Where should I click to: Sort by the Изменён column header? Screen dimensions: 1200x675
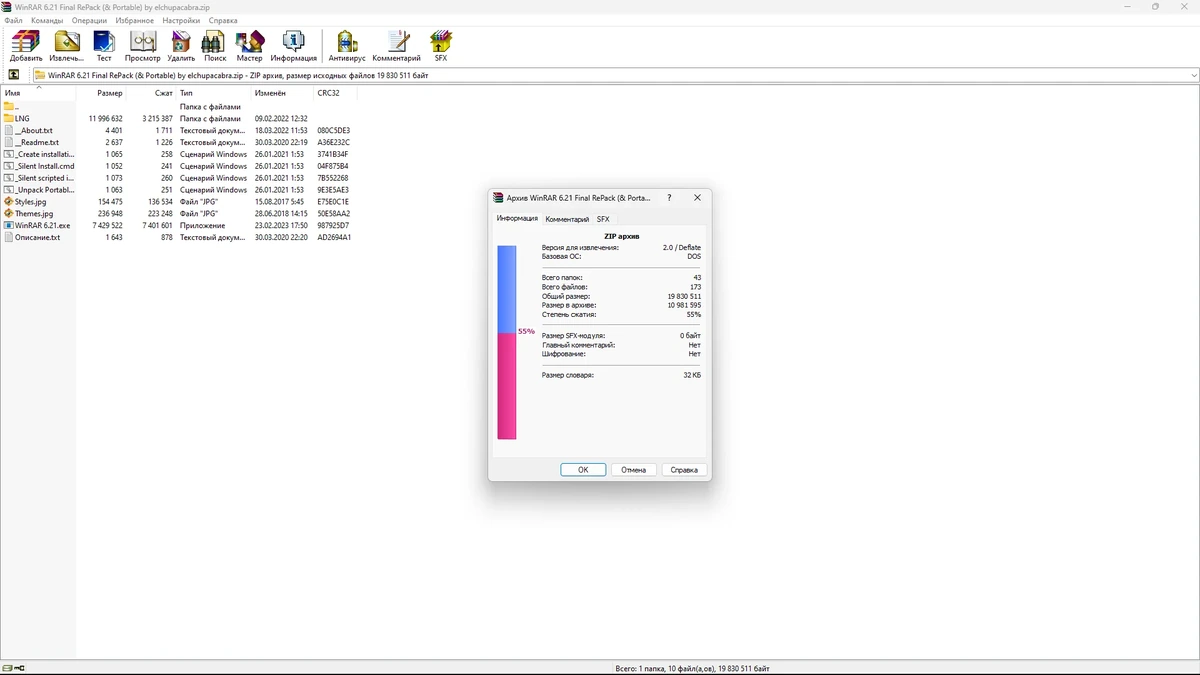pos(283,93)
